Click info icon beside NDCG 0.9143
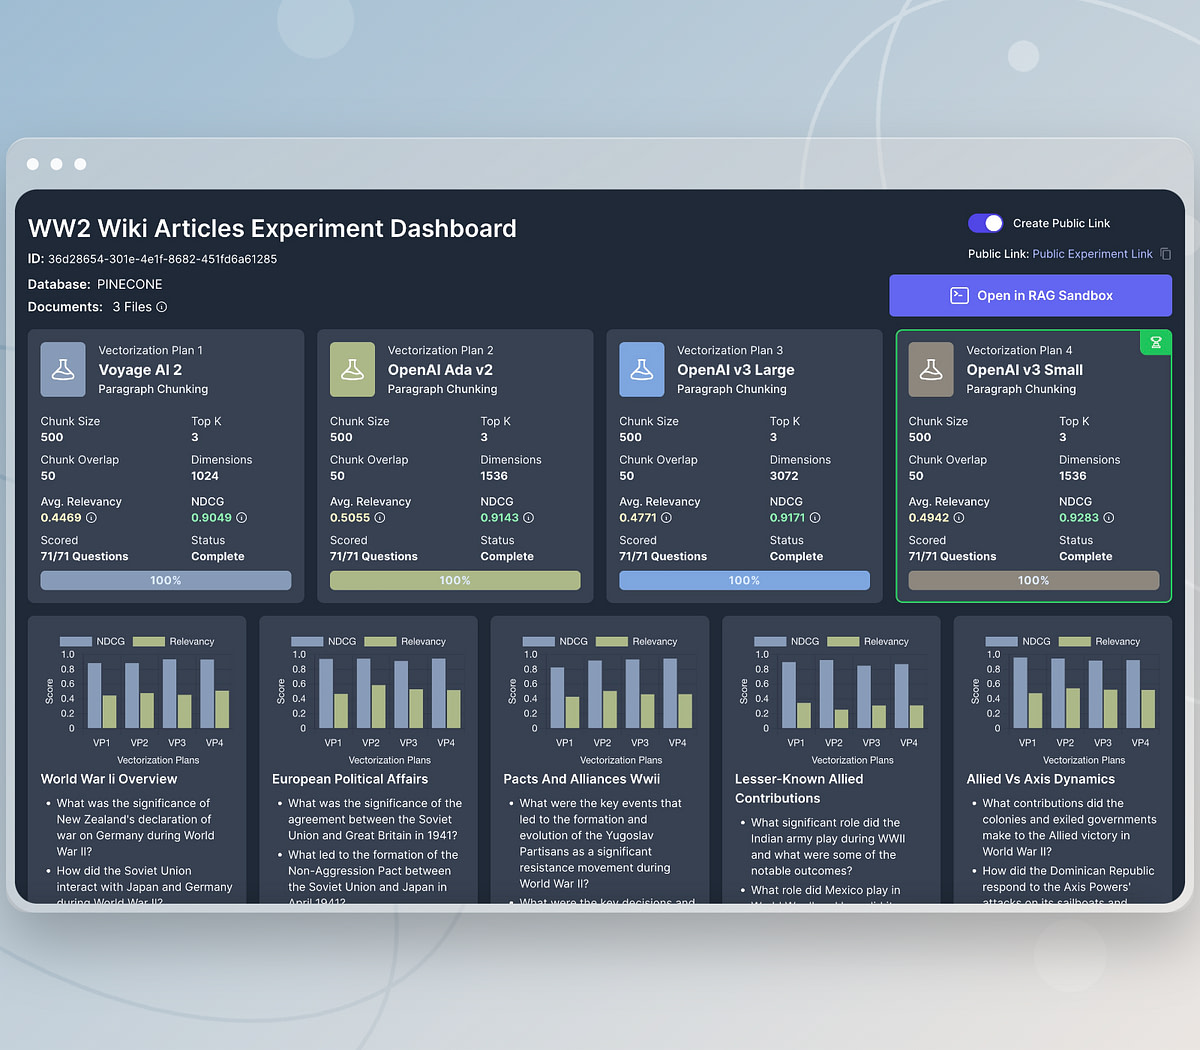Viewport: 1200px width, 1050px height. click(528, 518)
